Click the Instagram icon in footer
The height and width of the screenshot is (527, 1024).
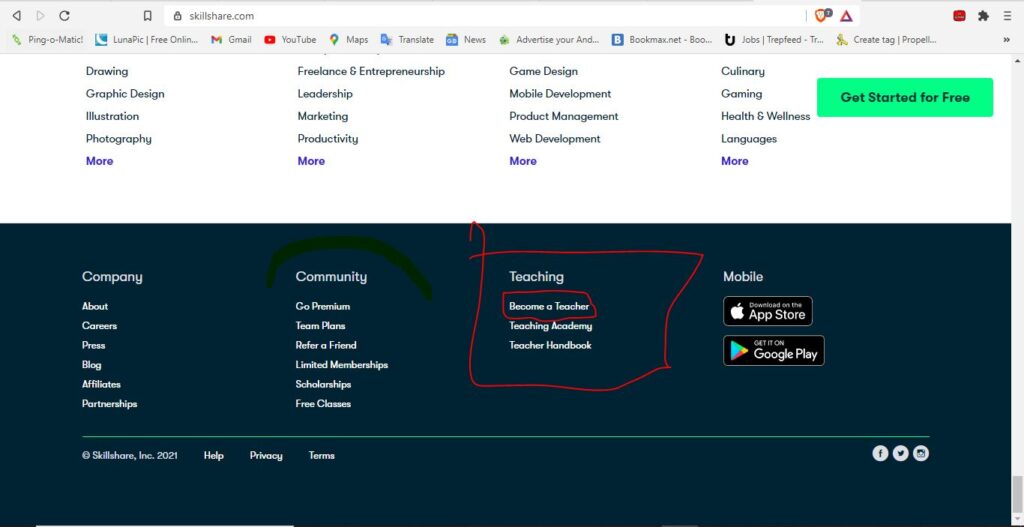point(921,453)
